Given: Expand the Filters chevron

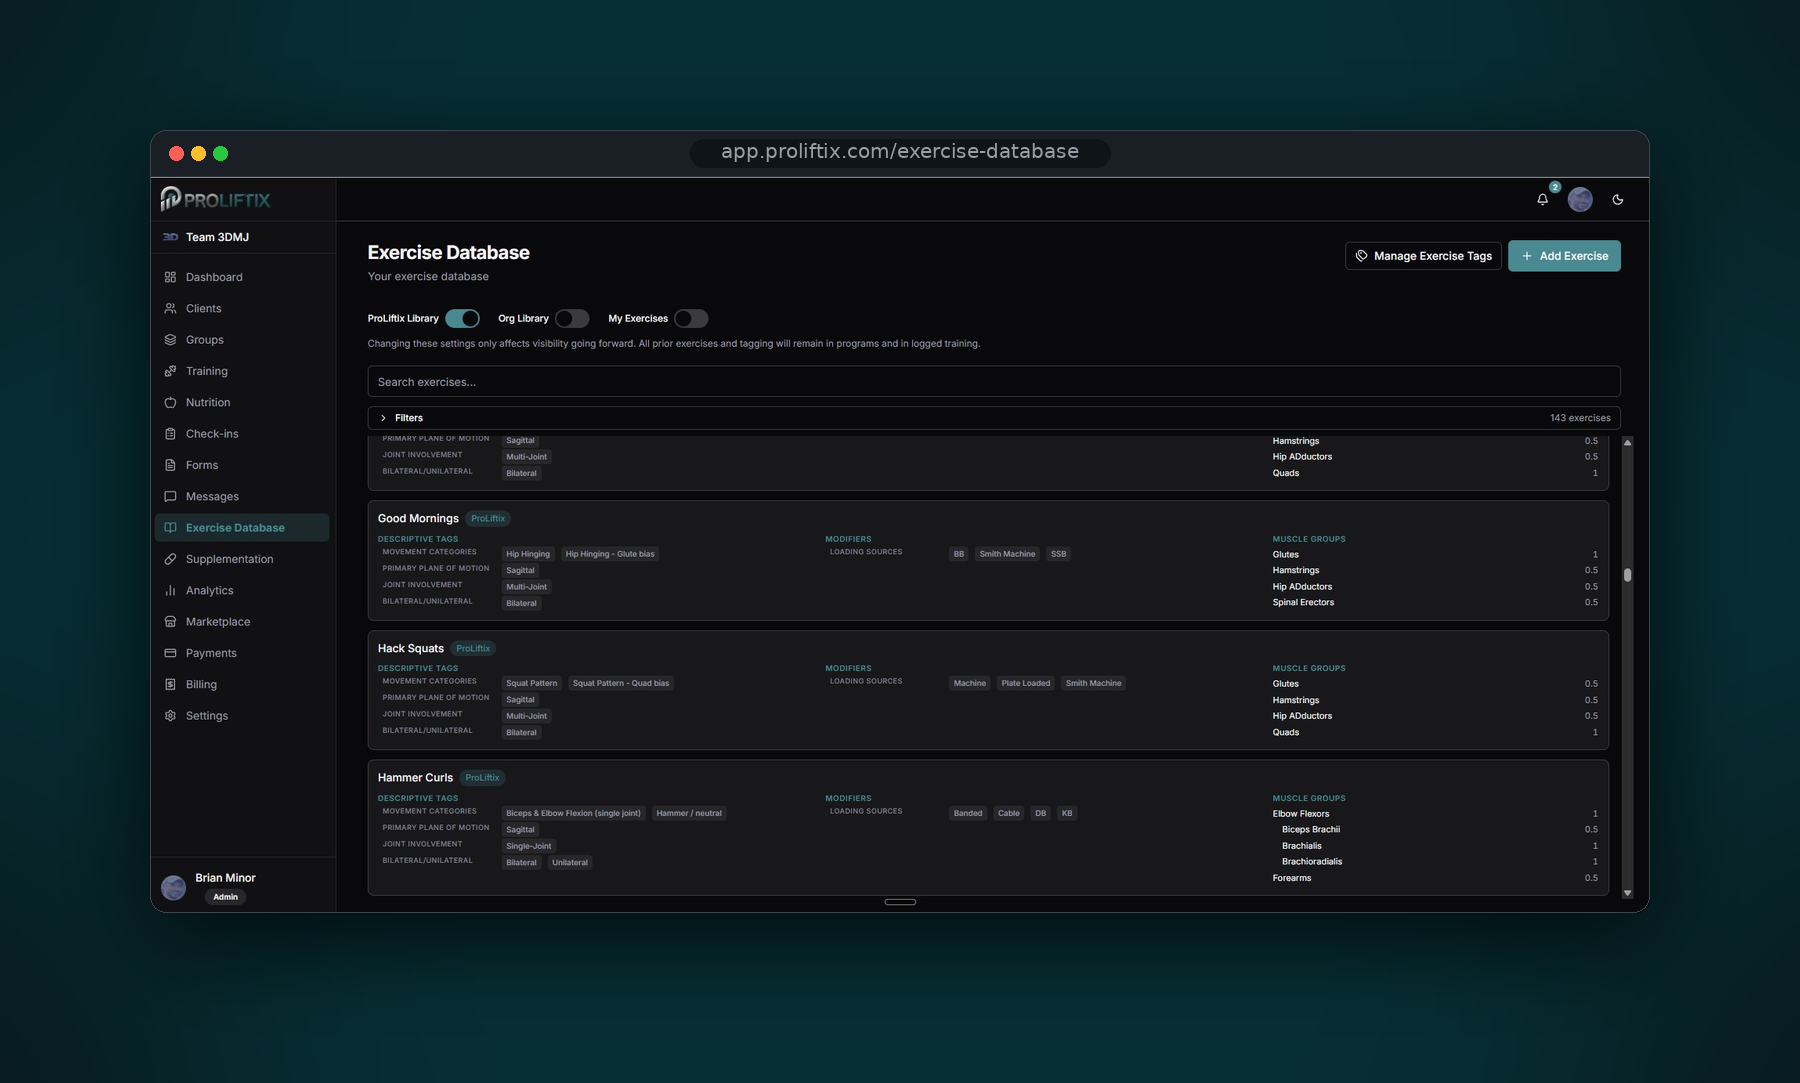Looking at the screenshot, I should coord(383,418).
